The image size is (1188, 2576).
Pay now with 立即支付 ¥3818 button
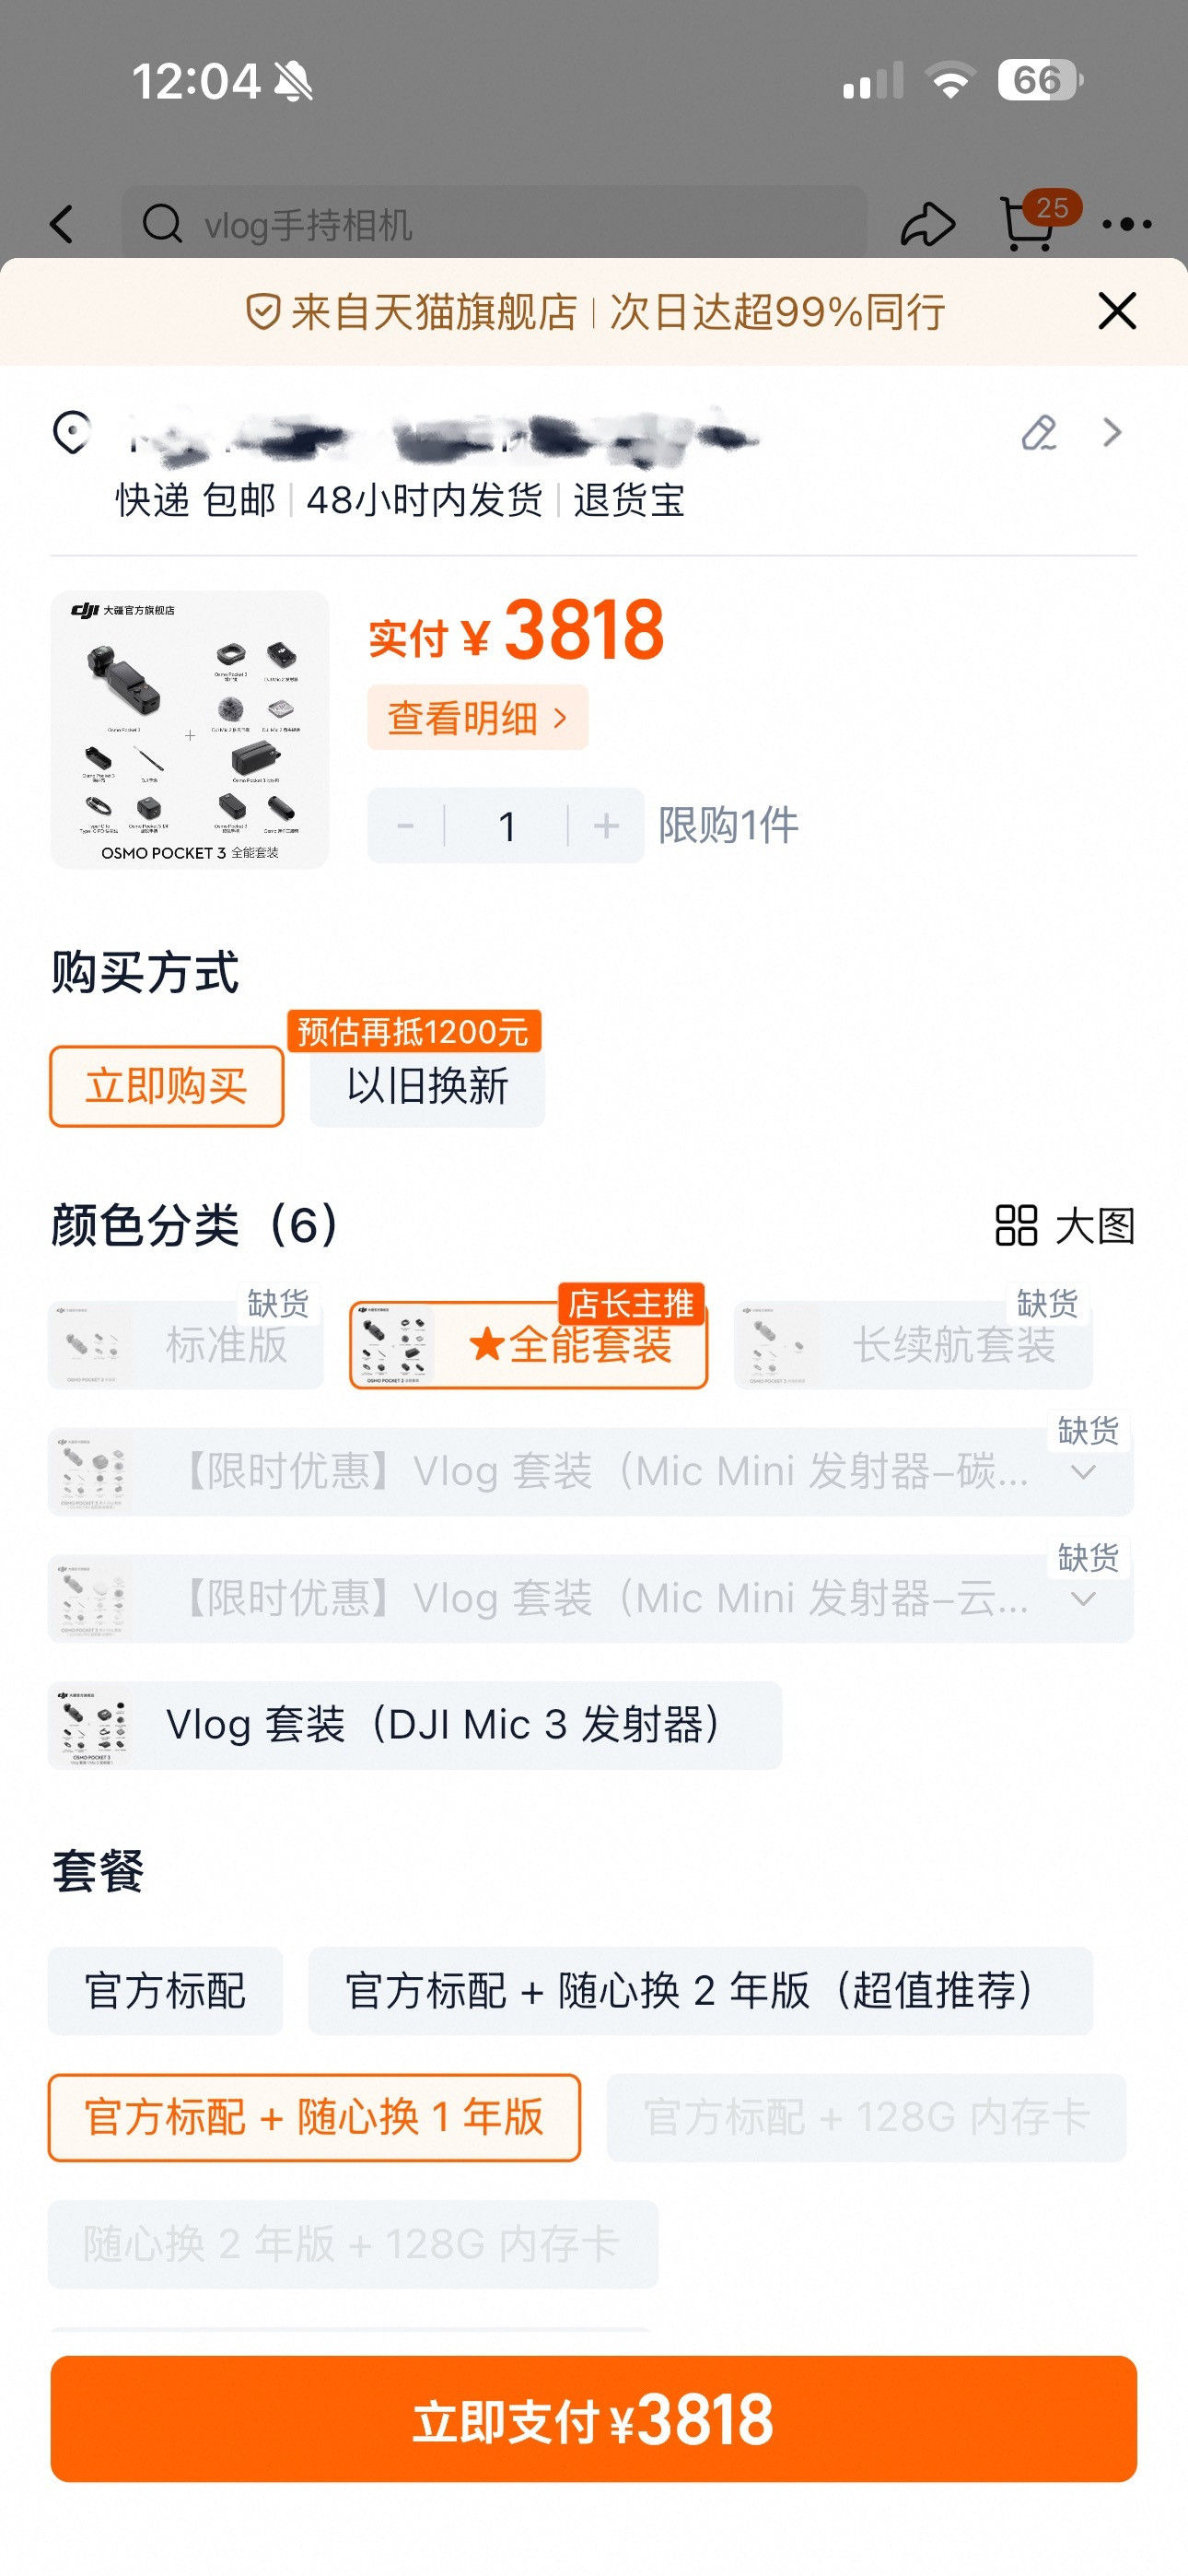pos(594,2418)
